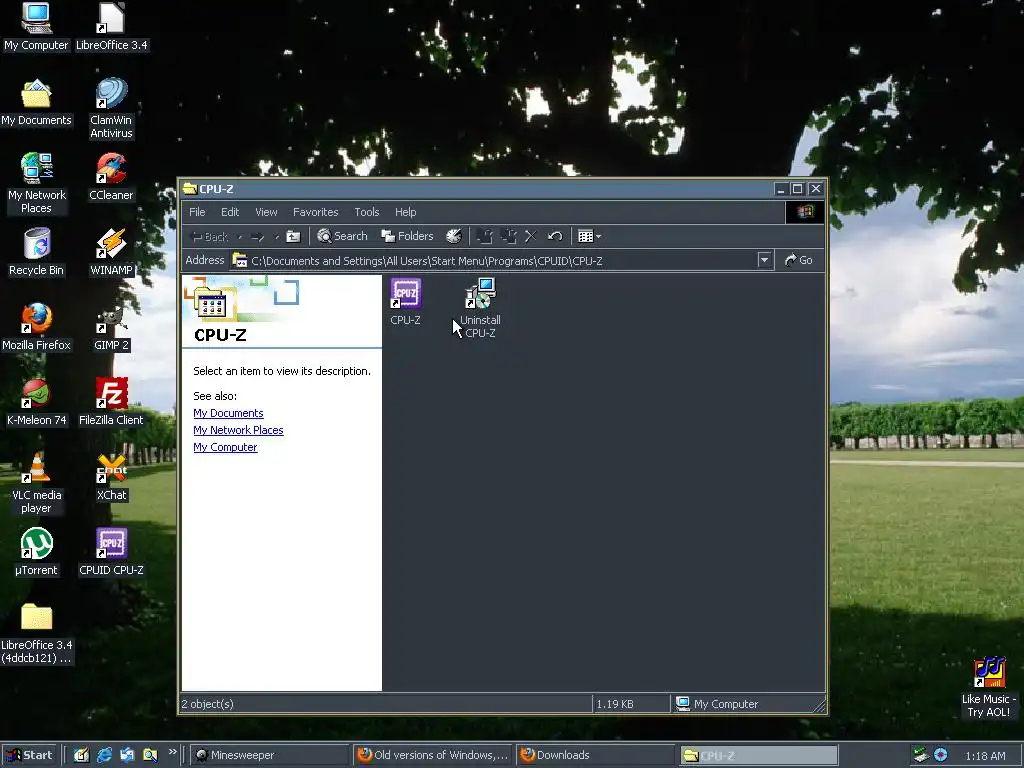Click the 2 object(s) status bar text
Viewport: 1024px width, 768px height.
207,704
